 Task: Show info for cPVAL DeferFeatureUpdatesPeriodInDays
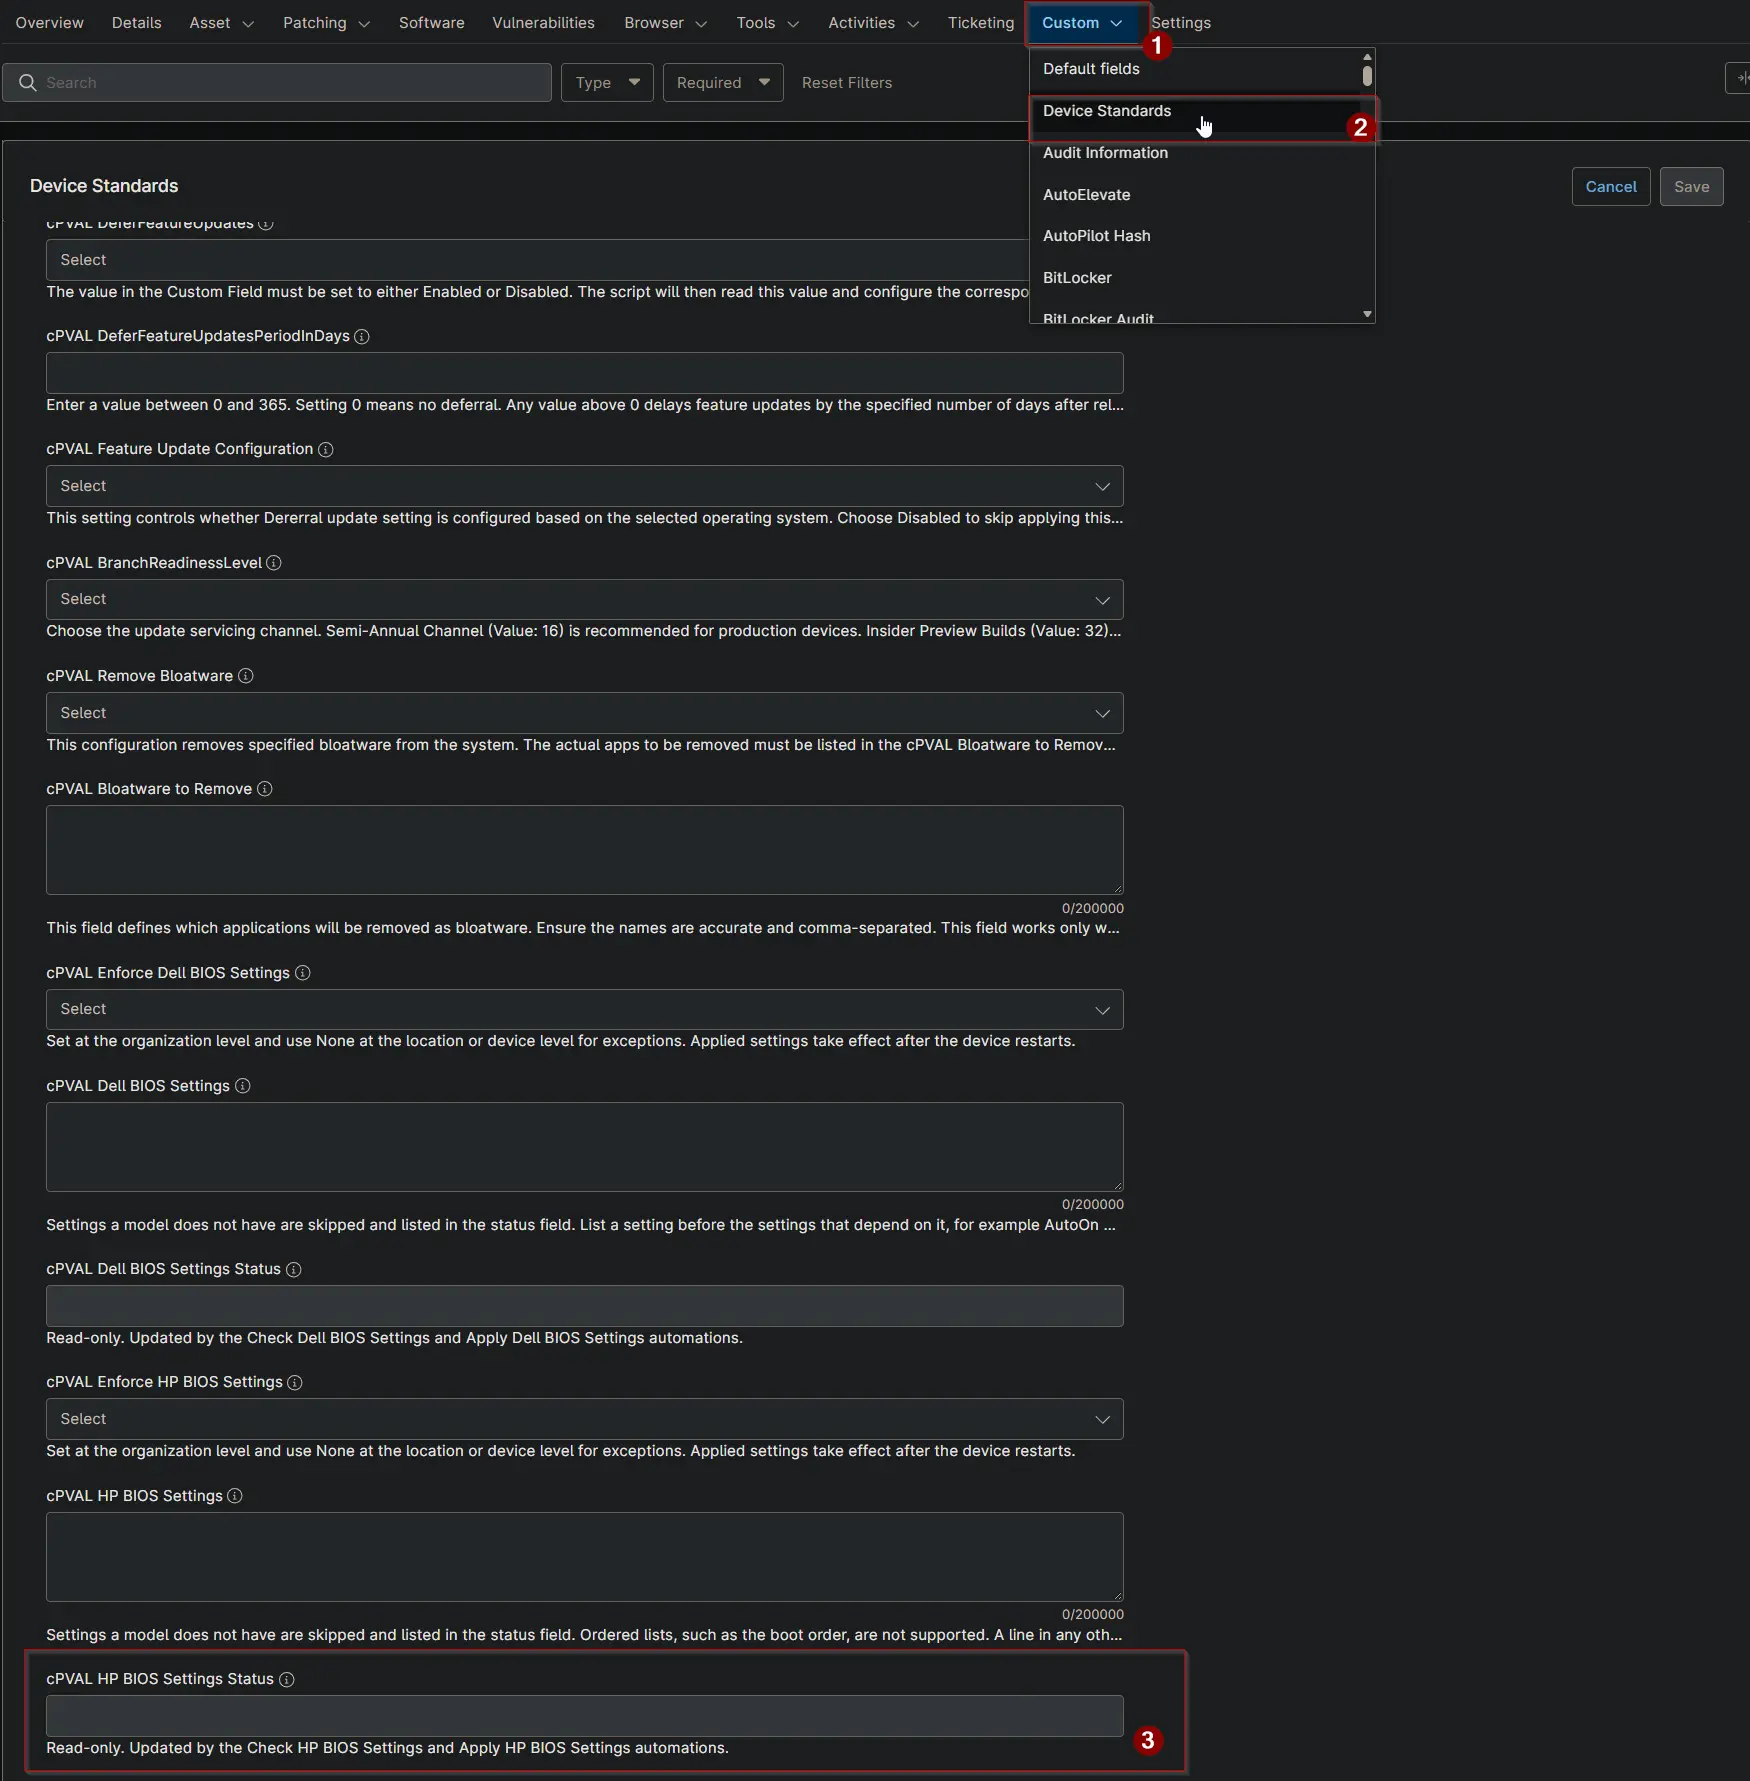[362, 337]
